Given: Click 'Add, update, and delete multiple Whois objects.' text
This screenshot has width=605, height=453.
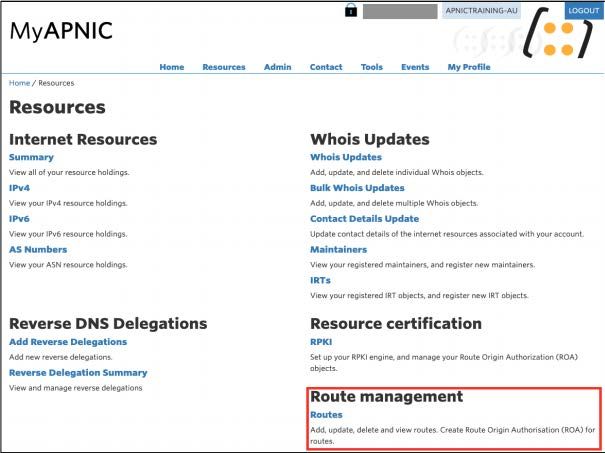Looking at the screenshot, I should point(394,203).
